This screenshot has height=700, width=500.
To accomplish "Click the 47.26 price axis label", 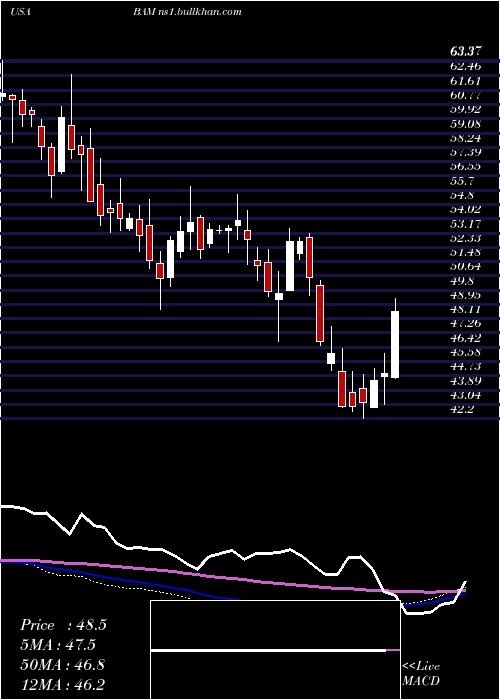I will tap(465, 324).
